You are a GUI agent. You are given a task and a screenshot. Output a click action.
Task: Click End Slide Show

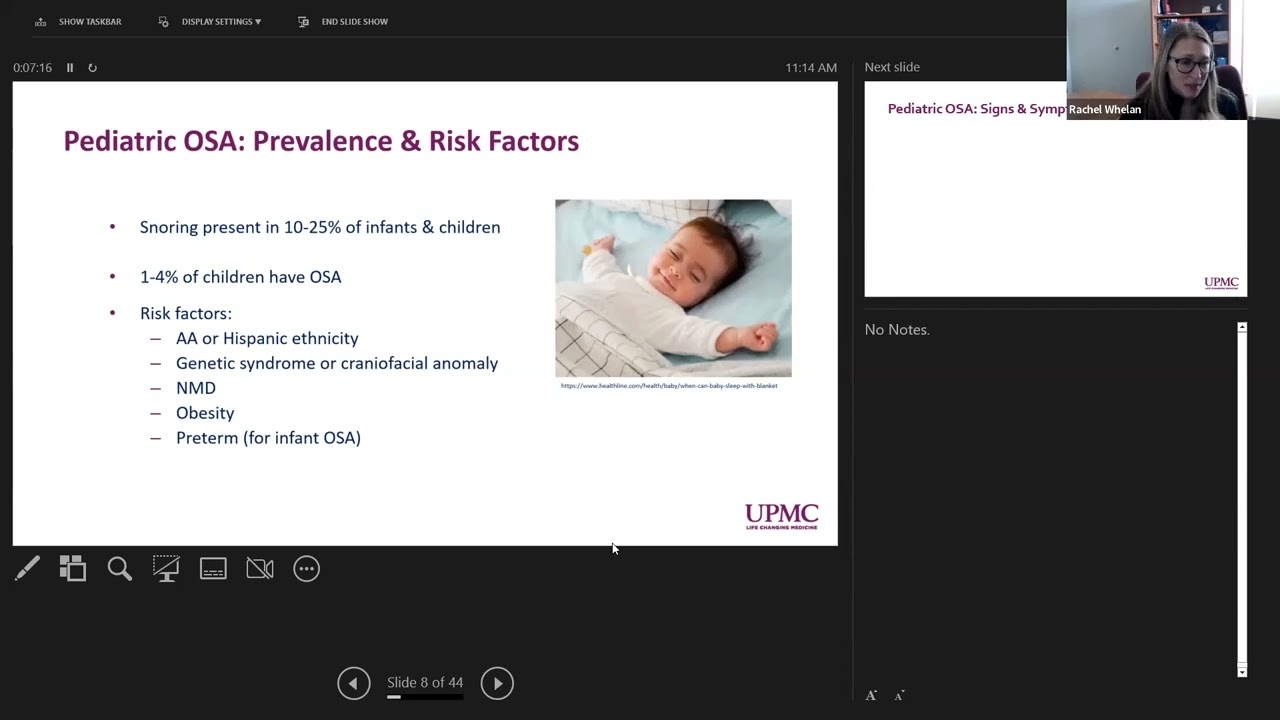point(343,21)
